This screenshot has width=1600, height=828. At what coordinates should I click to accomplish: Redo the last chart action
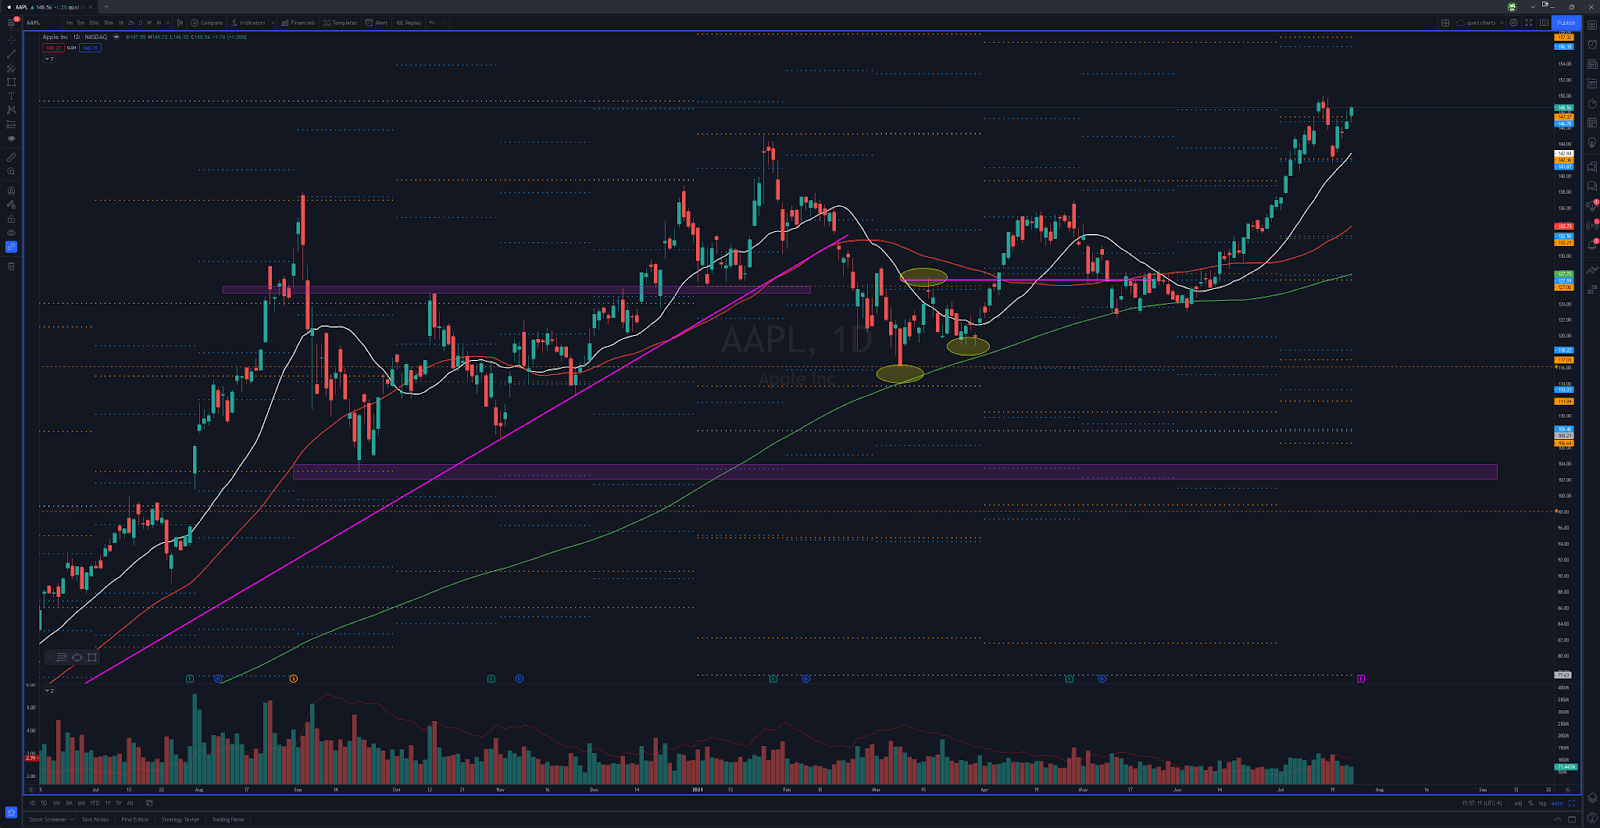pyautogui.click(x=443, y=22)
